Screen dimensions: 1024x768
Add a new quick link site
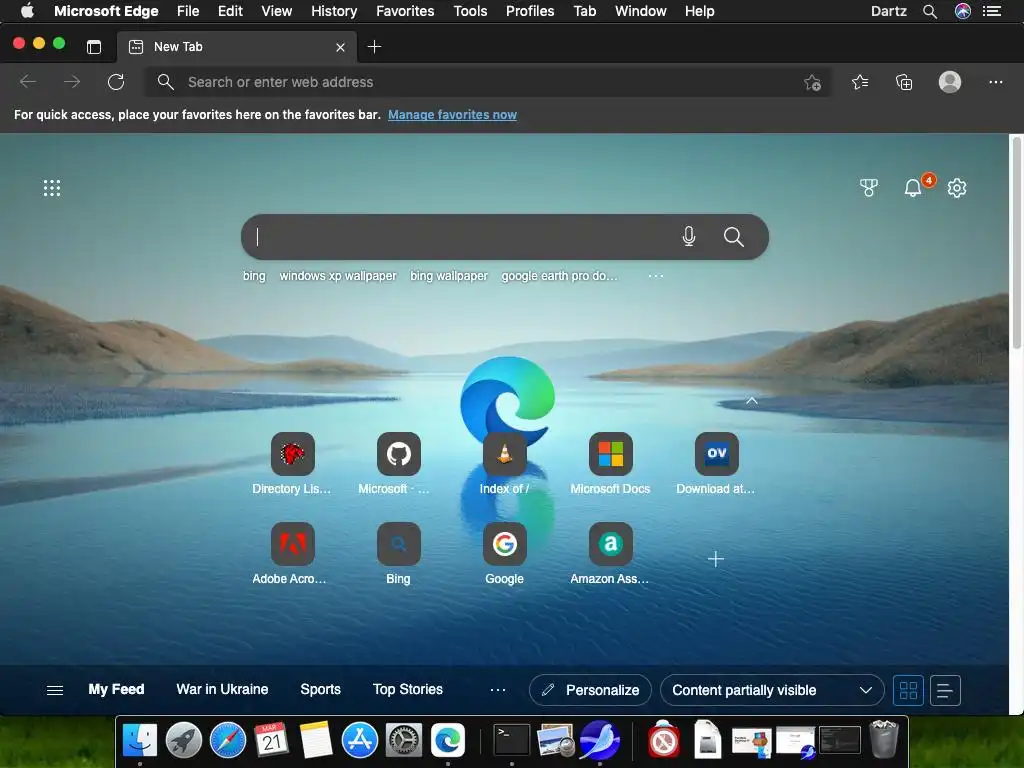coord(716,559)
